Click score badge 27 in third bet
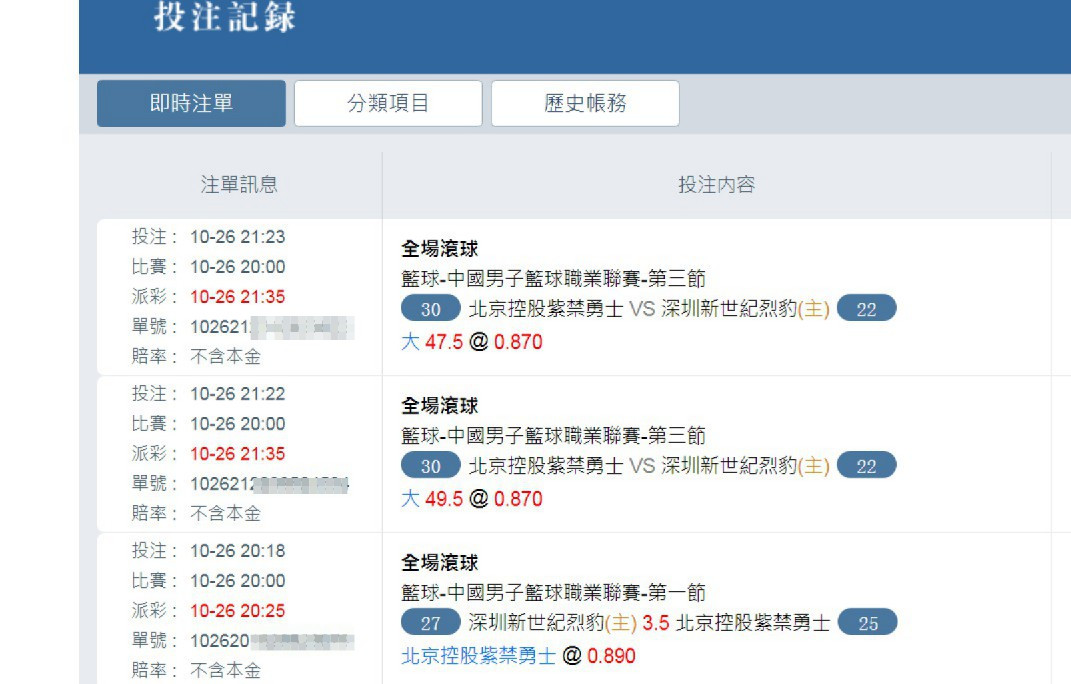The height and width of the screenshot is (684, 1071). coord(431,623)
